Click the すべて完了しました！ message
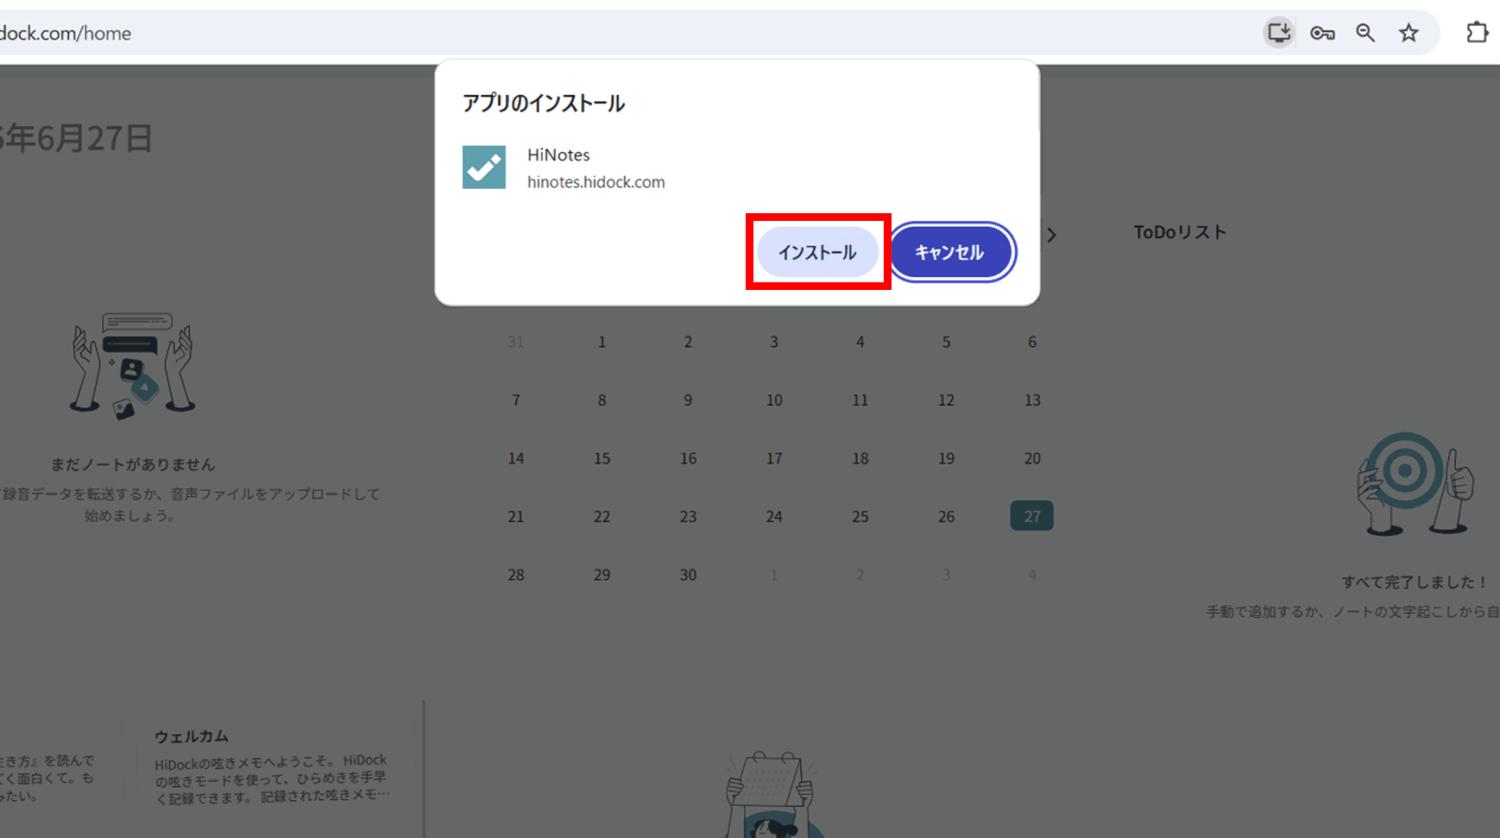The height and width of the screenshot is (838, 1500). point(1415,582)
